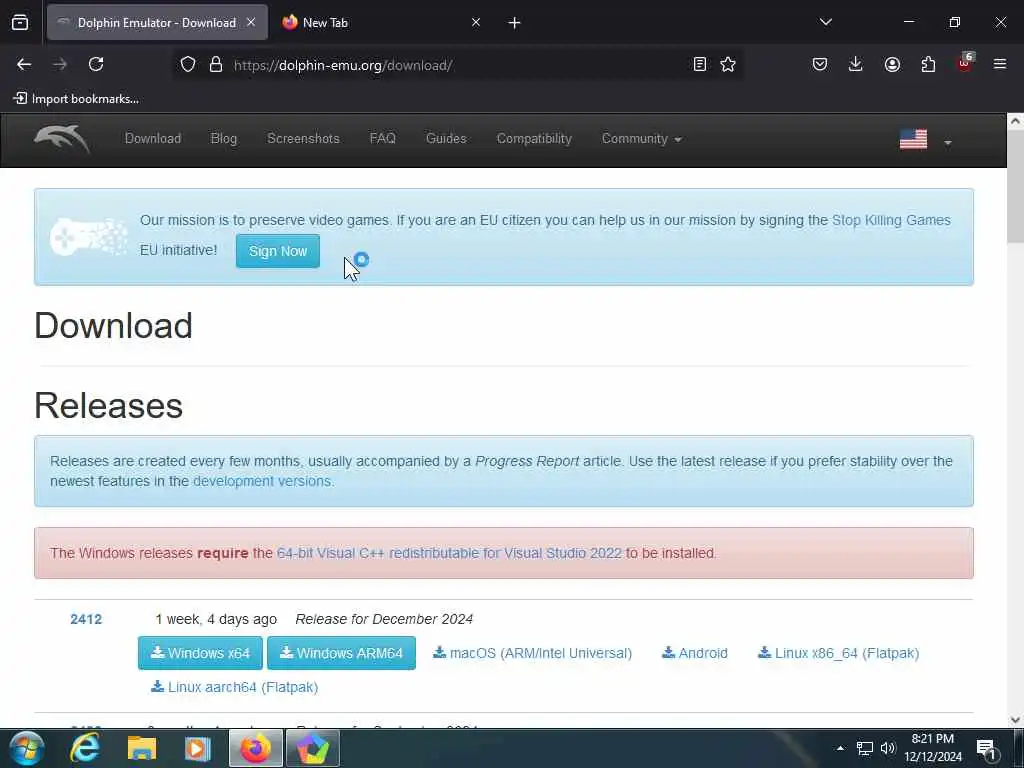Click the tracking protection shield icon
The width and height of the screenshot is (1024, 768).
click(x=188, y=64)
